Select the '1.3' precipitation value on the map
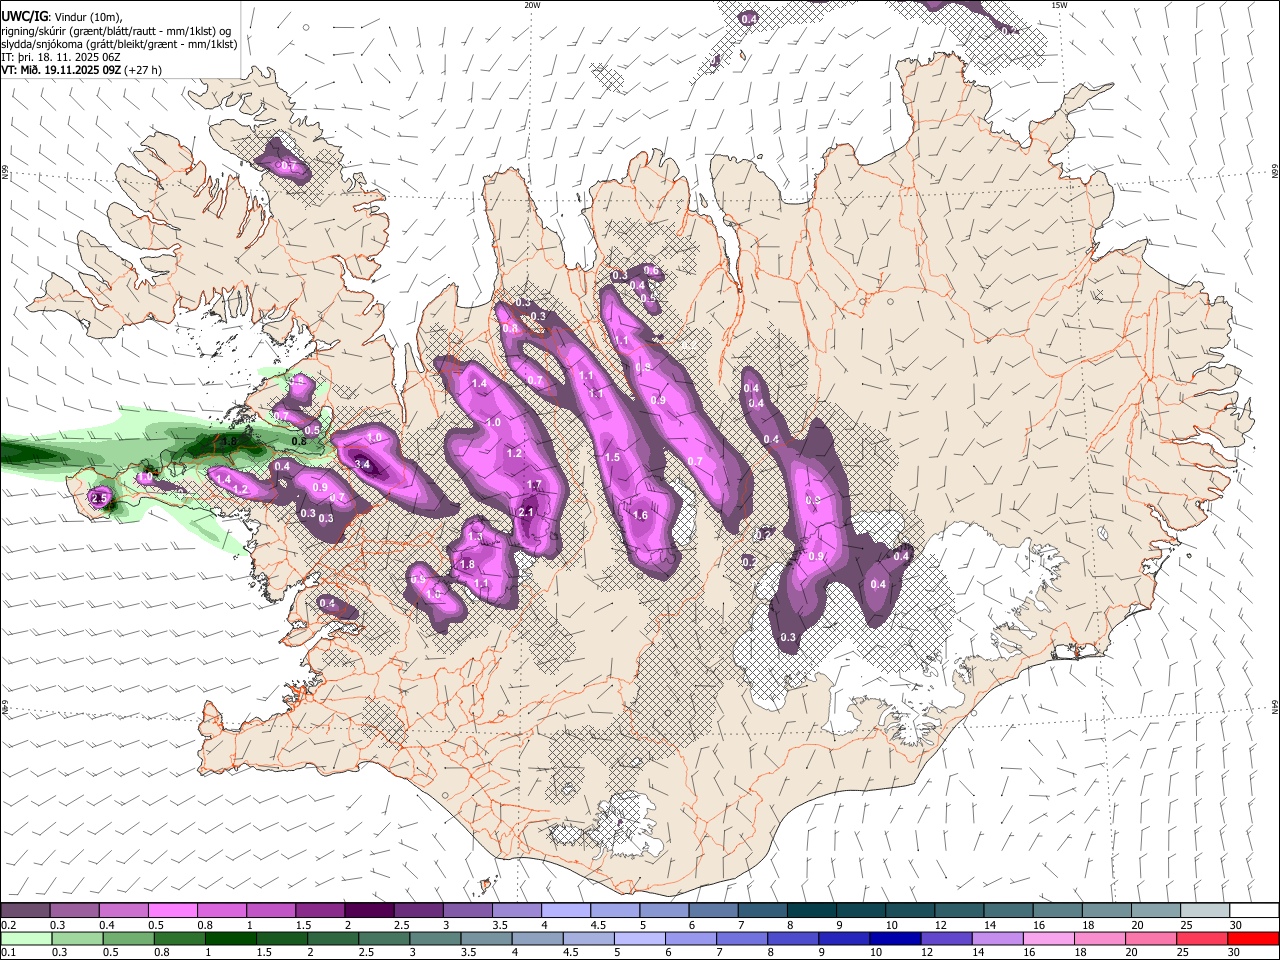 pyautogui.click(x=476, y=537)
